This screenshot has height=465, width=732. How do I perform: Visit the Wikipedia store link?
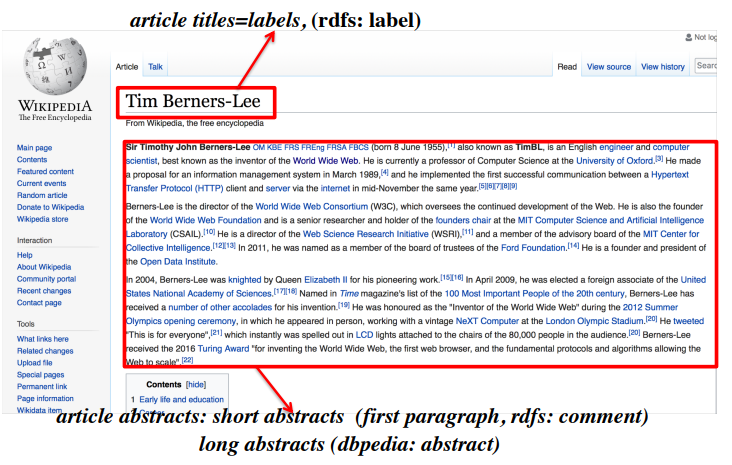(x=42, y=219)
